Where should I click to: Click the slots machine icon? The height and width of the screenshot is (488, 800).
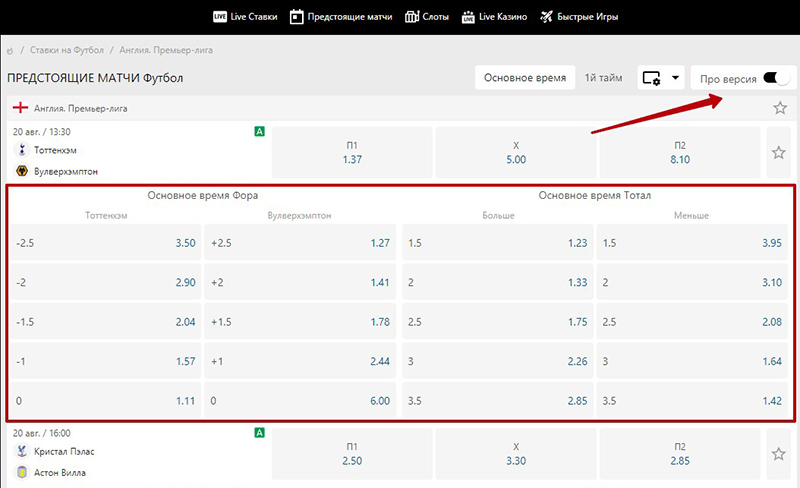(412, 17)
